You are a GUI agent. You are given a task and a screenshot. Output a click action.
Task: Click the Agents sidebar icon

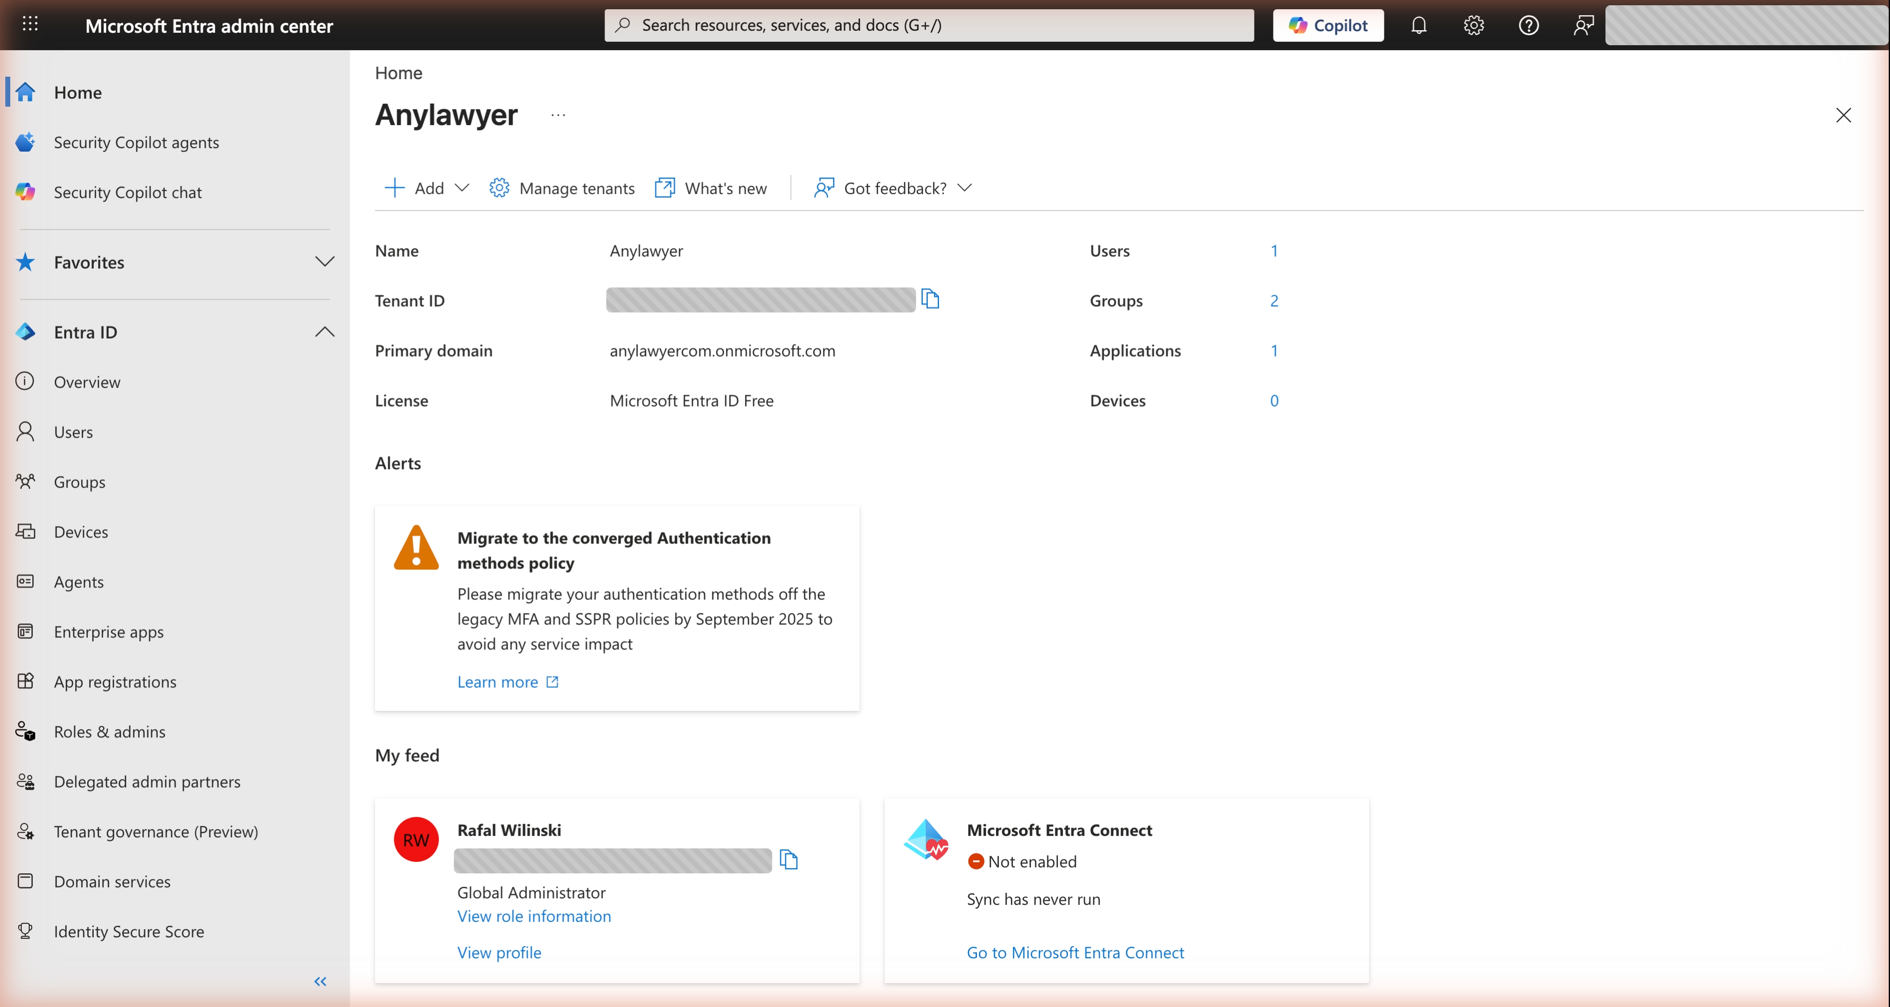(x=26, y=581)
